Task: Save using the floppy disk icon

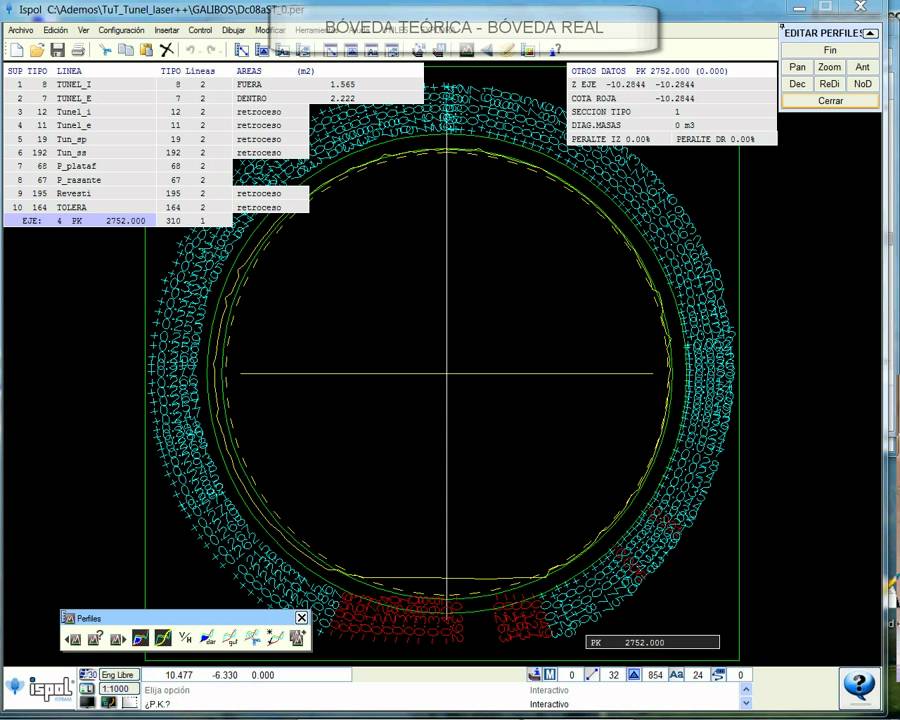Action: click(57, 51)
